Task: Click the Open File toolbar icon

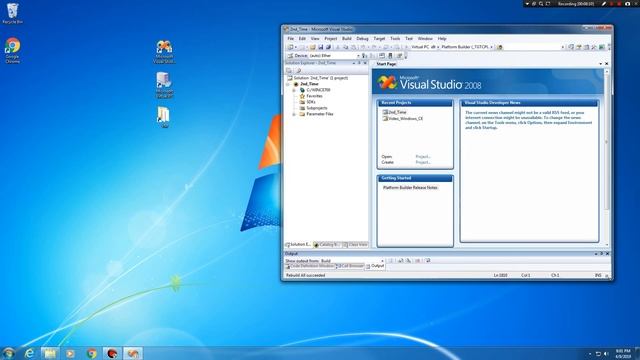Action: [x=312, y=47]
